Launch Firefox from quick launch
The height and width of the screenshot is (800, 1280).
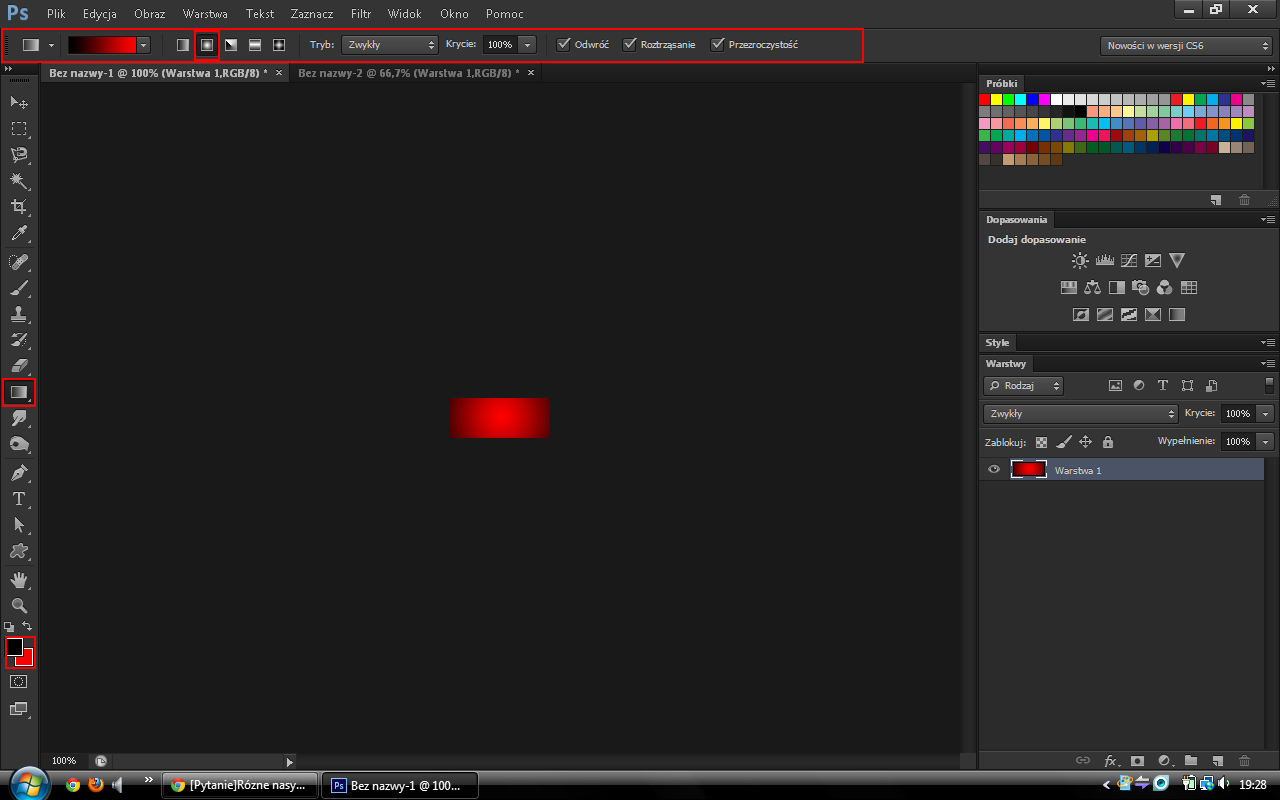tap(95, 785)
